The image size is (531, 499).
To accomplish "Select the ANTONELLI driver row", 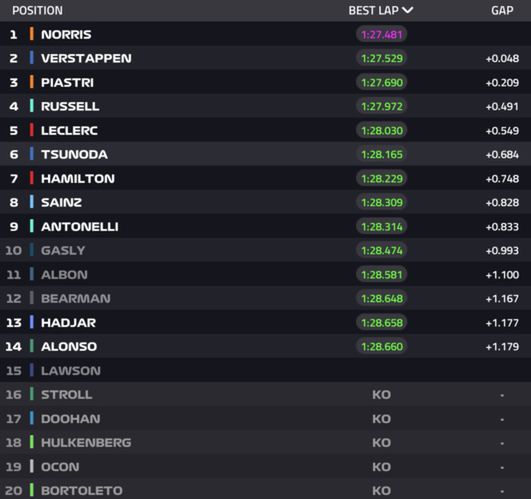I will pos(266,226).
